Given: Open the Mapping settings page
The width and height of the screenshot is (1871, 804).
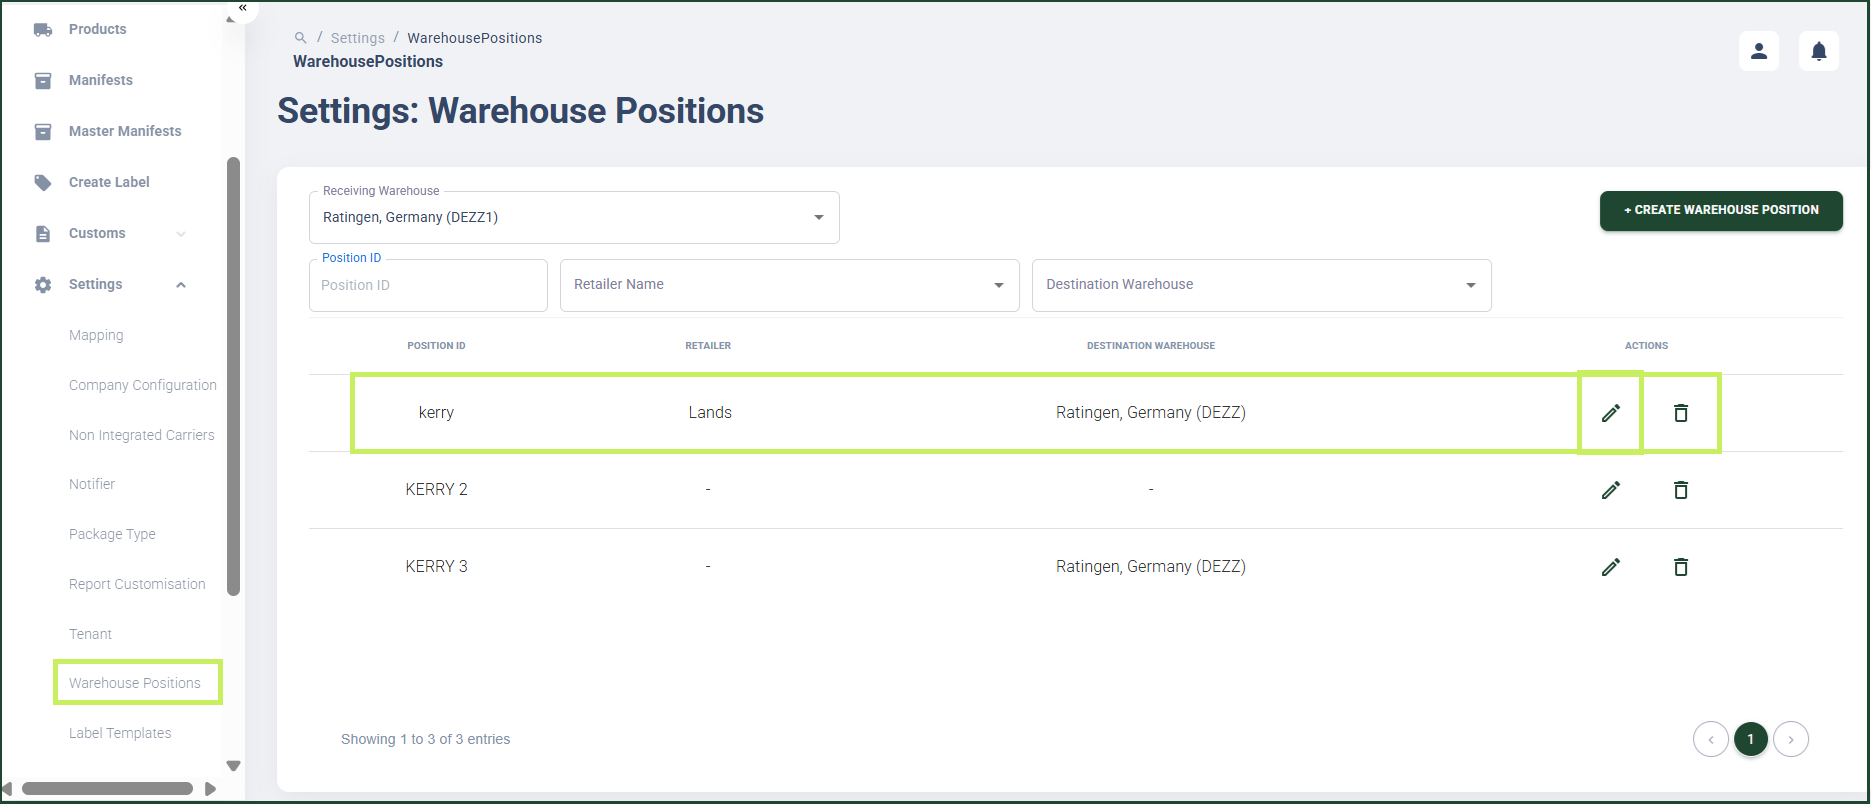Looking at the screenshot, I should 96,335.
